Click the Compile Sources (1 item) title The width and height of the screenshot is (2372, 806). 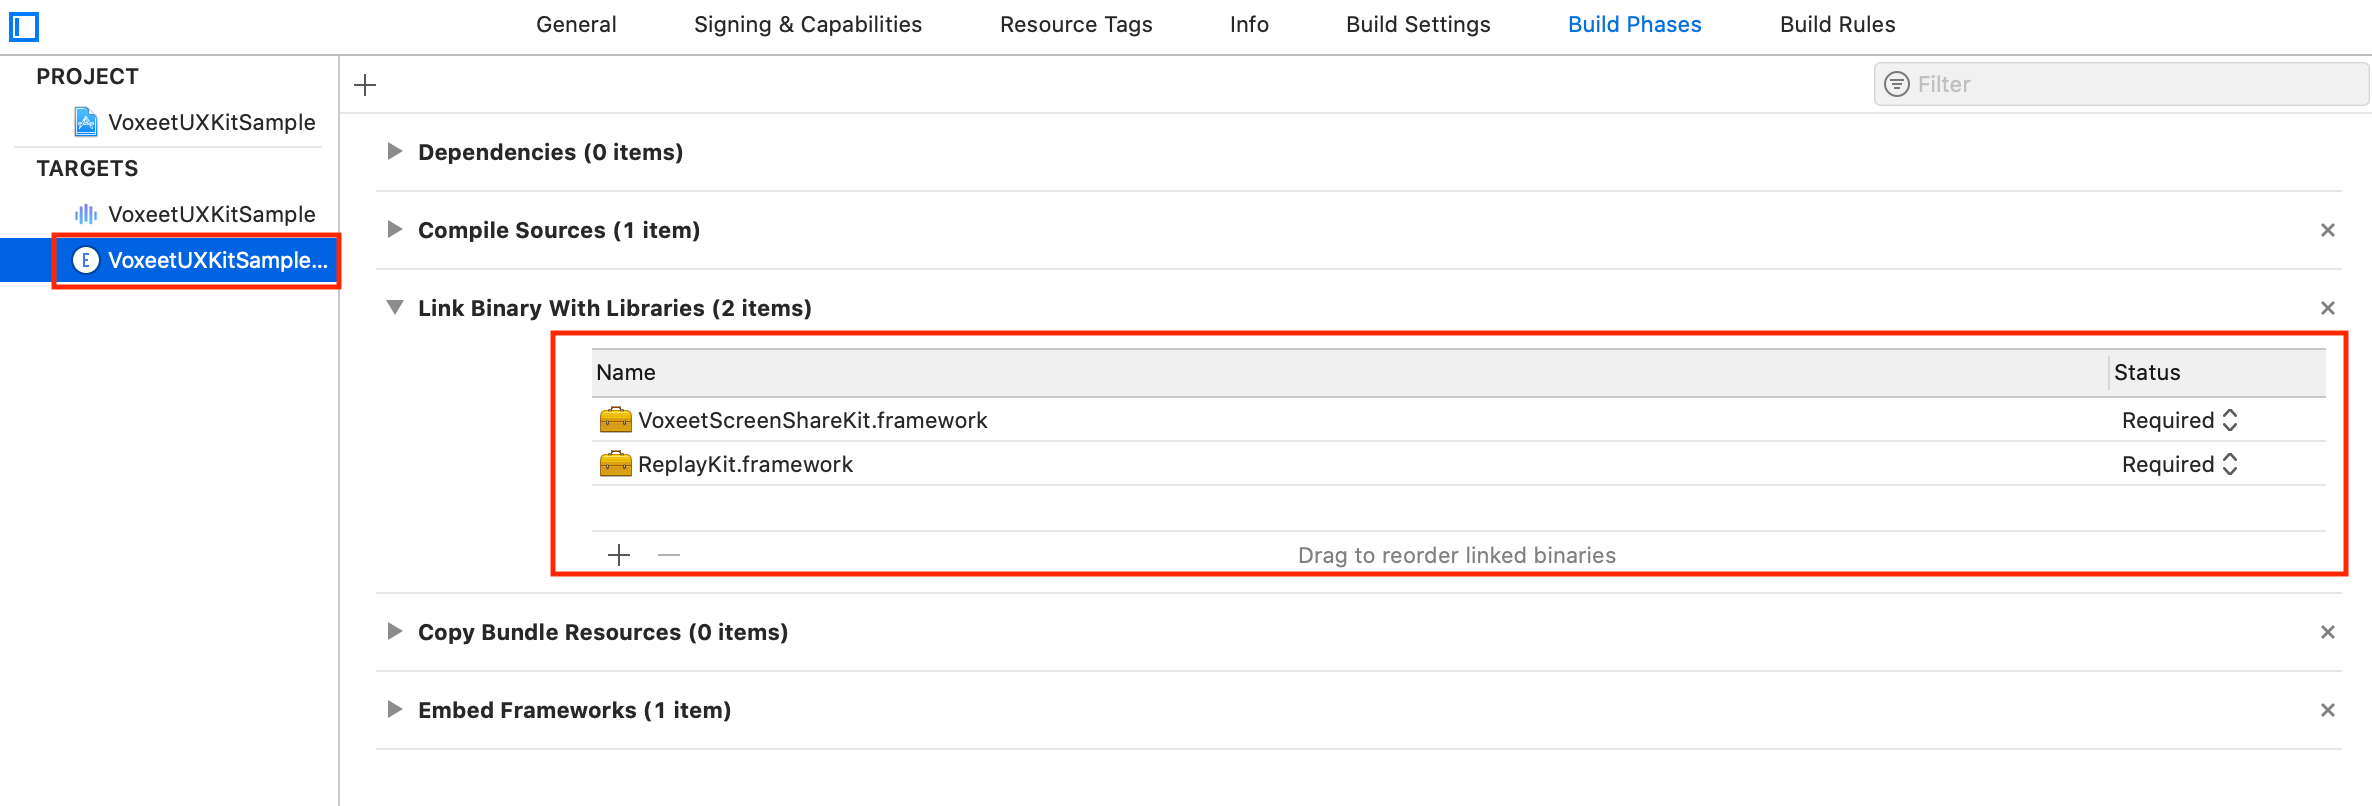pos(559,230)
